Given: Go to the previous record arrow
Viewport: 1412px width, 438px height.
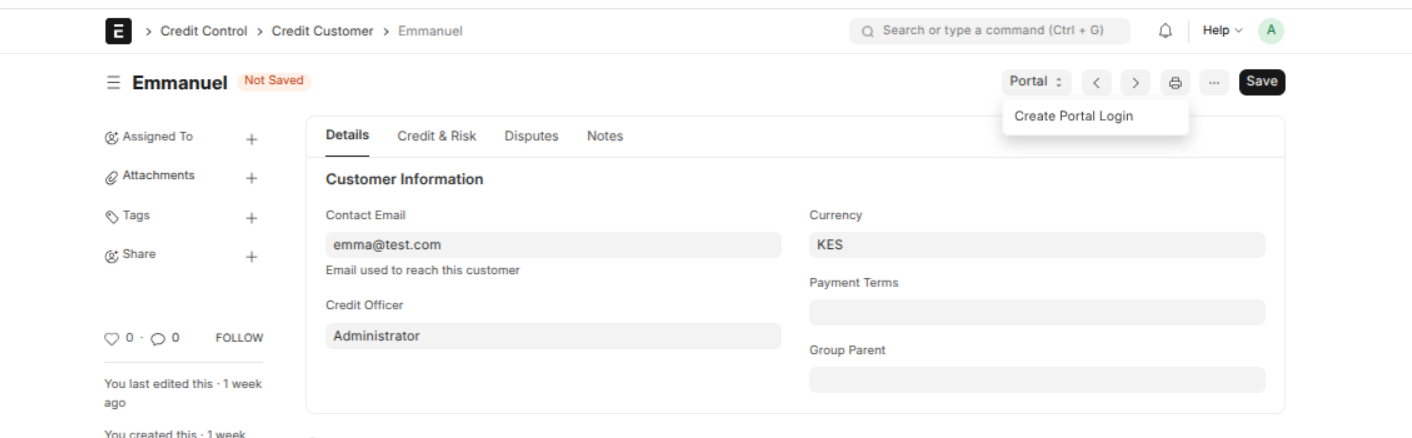Looking at the screenshot, I should (x=1096, y=82).
